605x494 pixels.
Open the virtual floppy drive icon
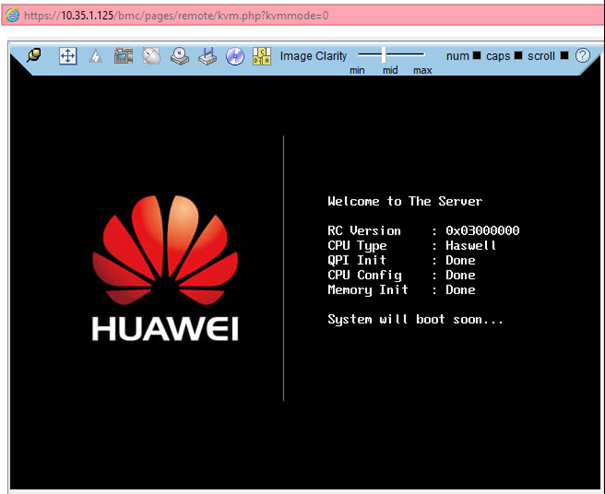click(208, 56)
